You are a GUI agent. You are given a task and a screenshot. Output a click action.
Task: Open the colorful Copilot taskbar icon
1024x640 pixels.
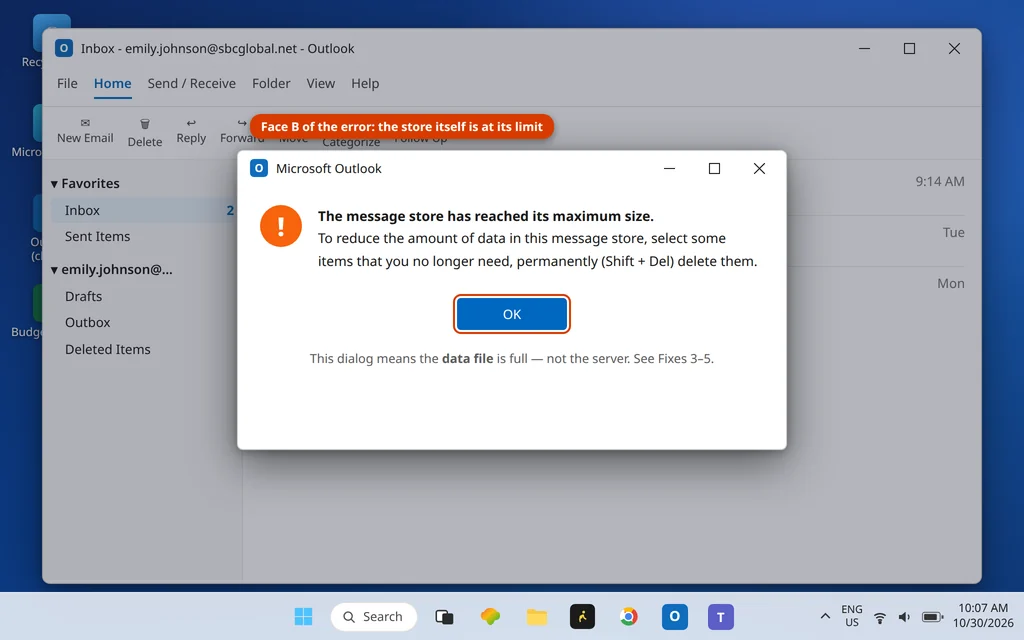(490, 616)
